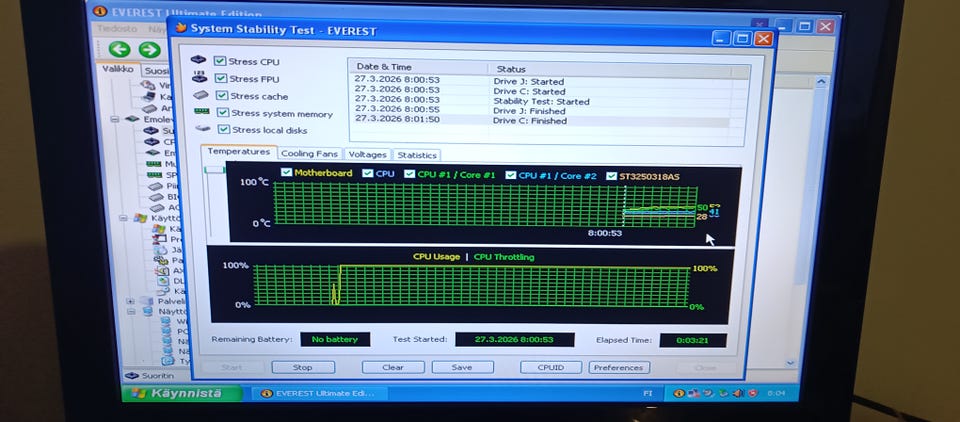Toggle CPU #1 / Core #2 graph checkbox

511,175
